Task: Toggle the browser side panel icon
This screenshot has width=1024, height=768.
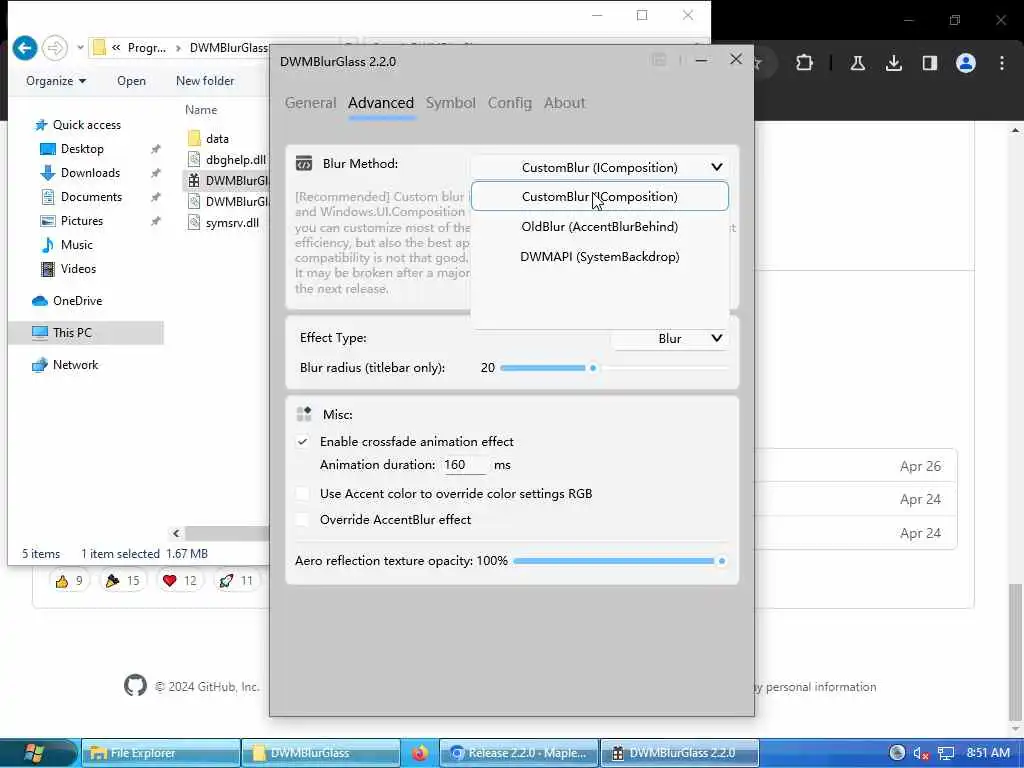Action: click(929, 63)
